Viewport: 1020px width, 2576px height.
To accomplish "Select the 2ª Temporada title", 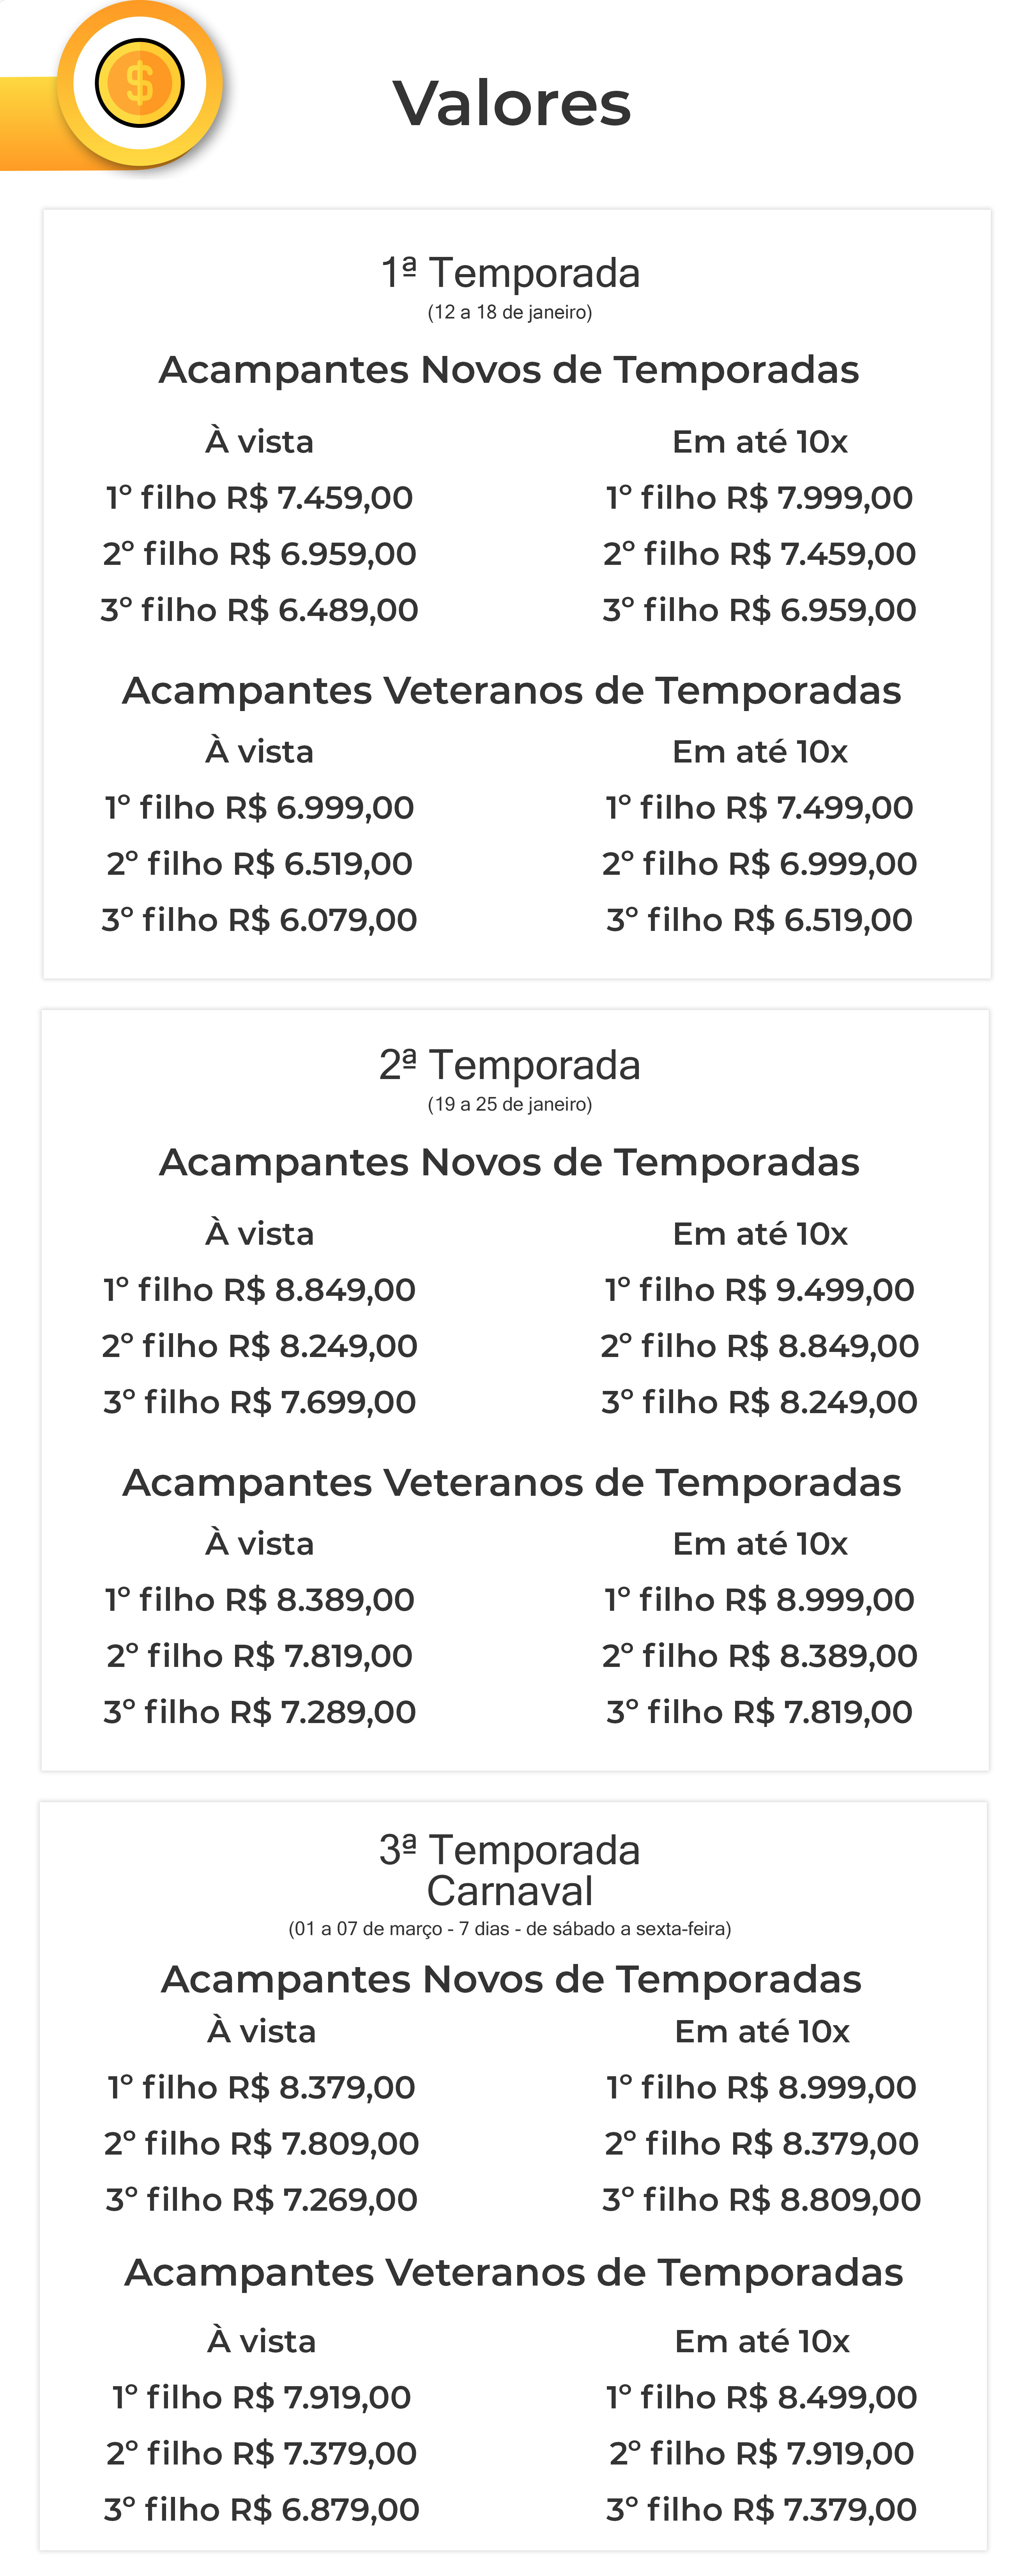I will point(510,1065).
